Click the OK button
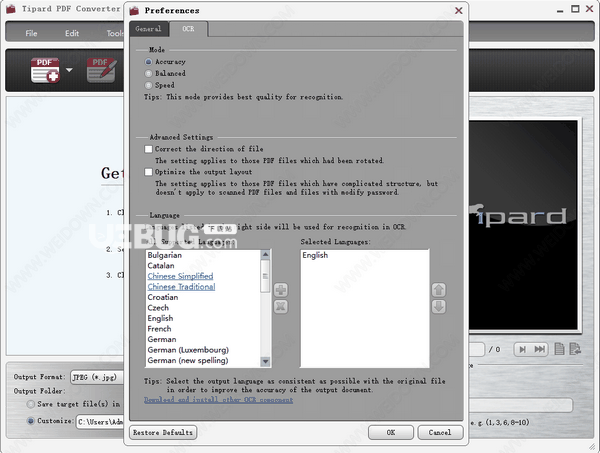600x453 pixels. pos(391,432)
